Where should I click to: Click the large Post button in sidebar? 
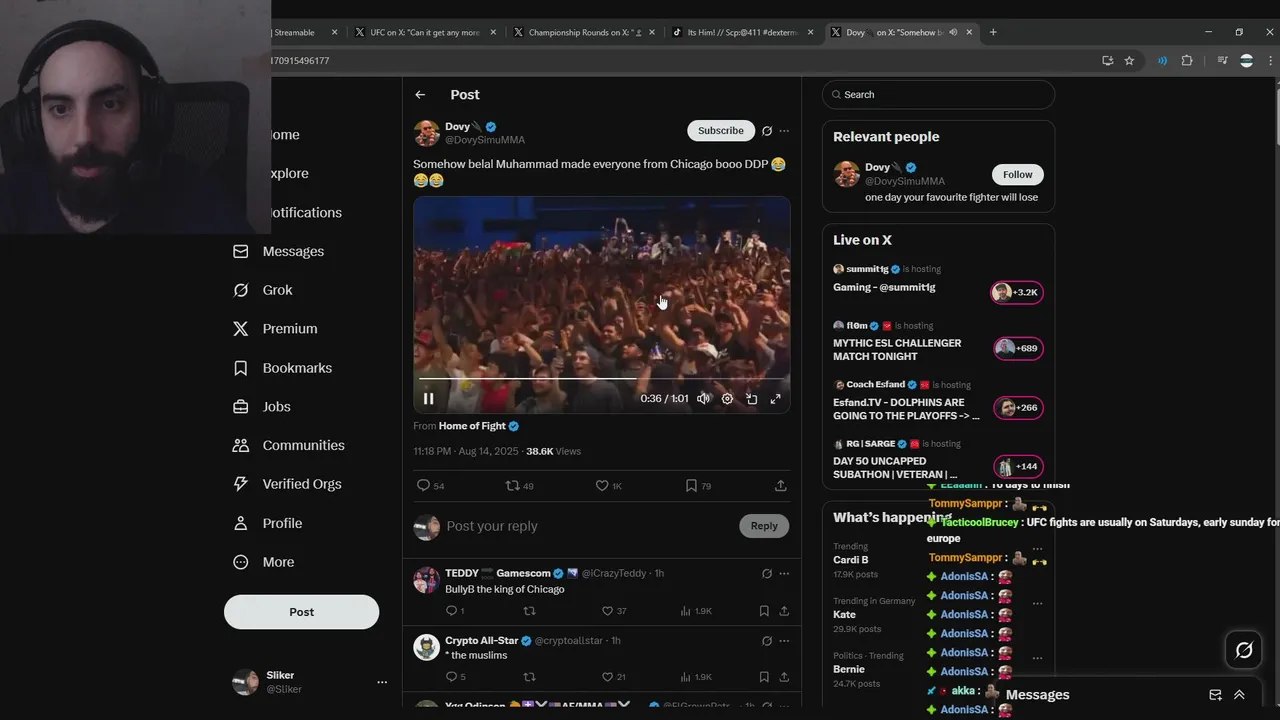[x=301, y=612]
